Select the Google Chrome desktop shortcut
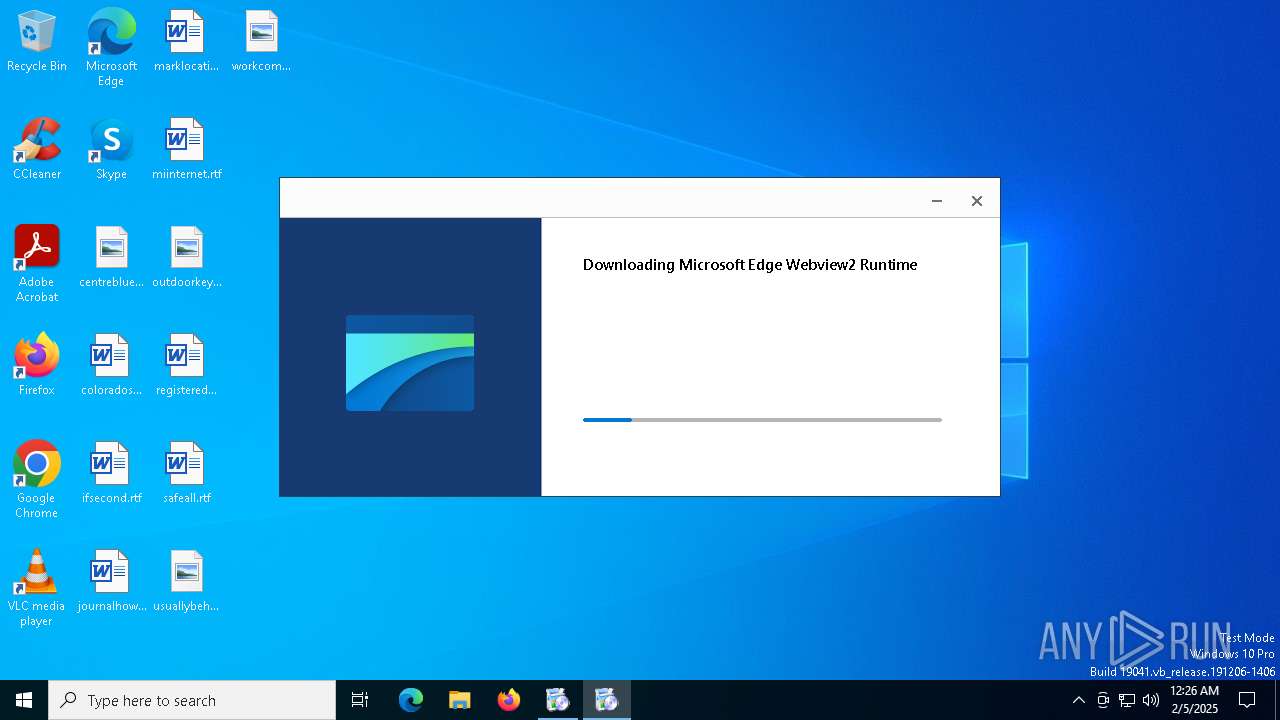 coord(37,480)
